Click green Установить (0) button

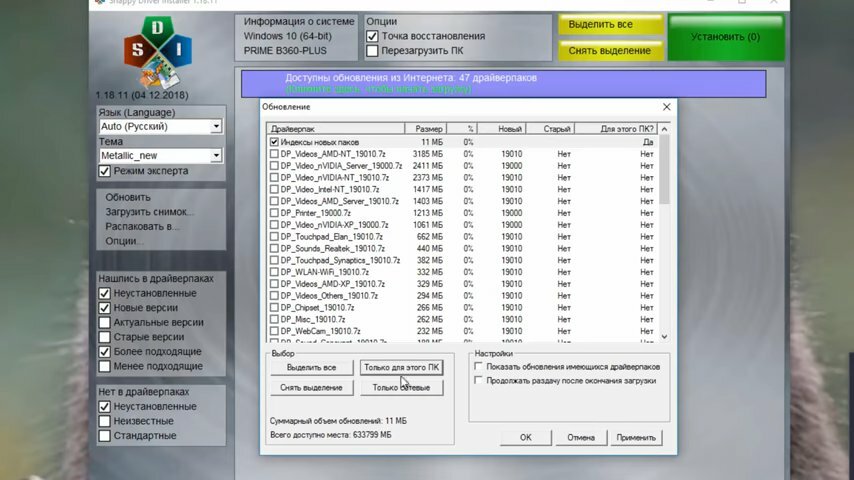pyautogui.click(x=725, y=37)
